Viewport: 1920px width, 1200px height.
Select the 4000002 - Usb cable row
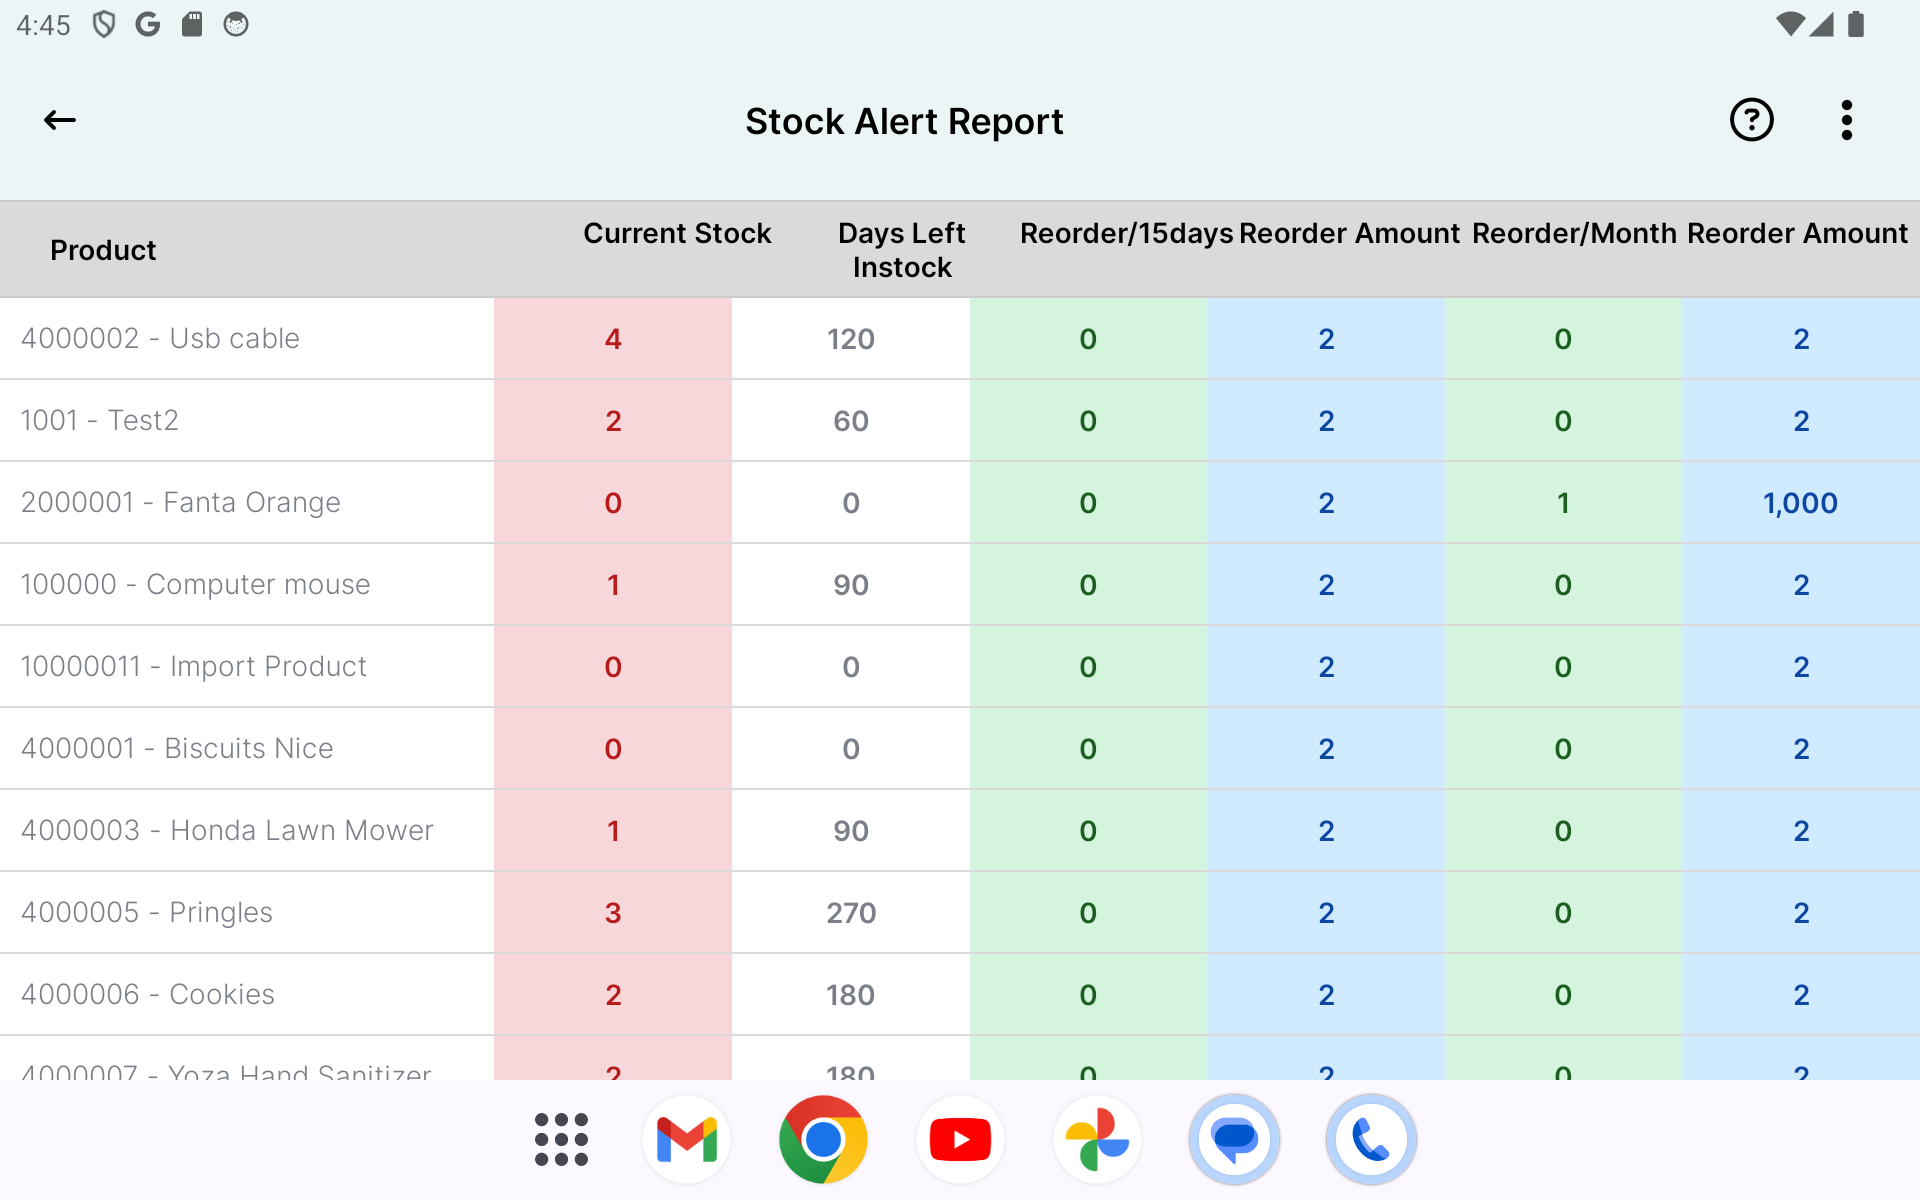pyautogui.click(x=160, y=338)
